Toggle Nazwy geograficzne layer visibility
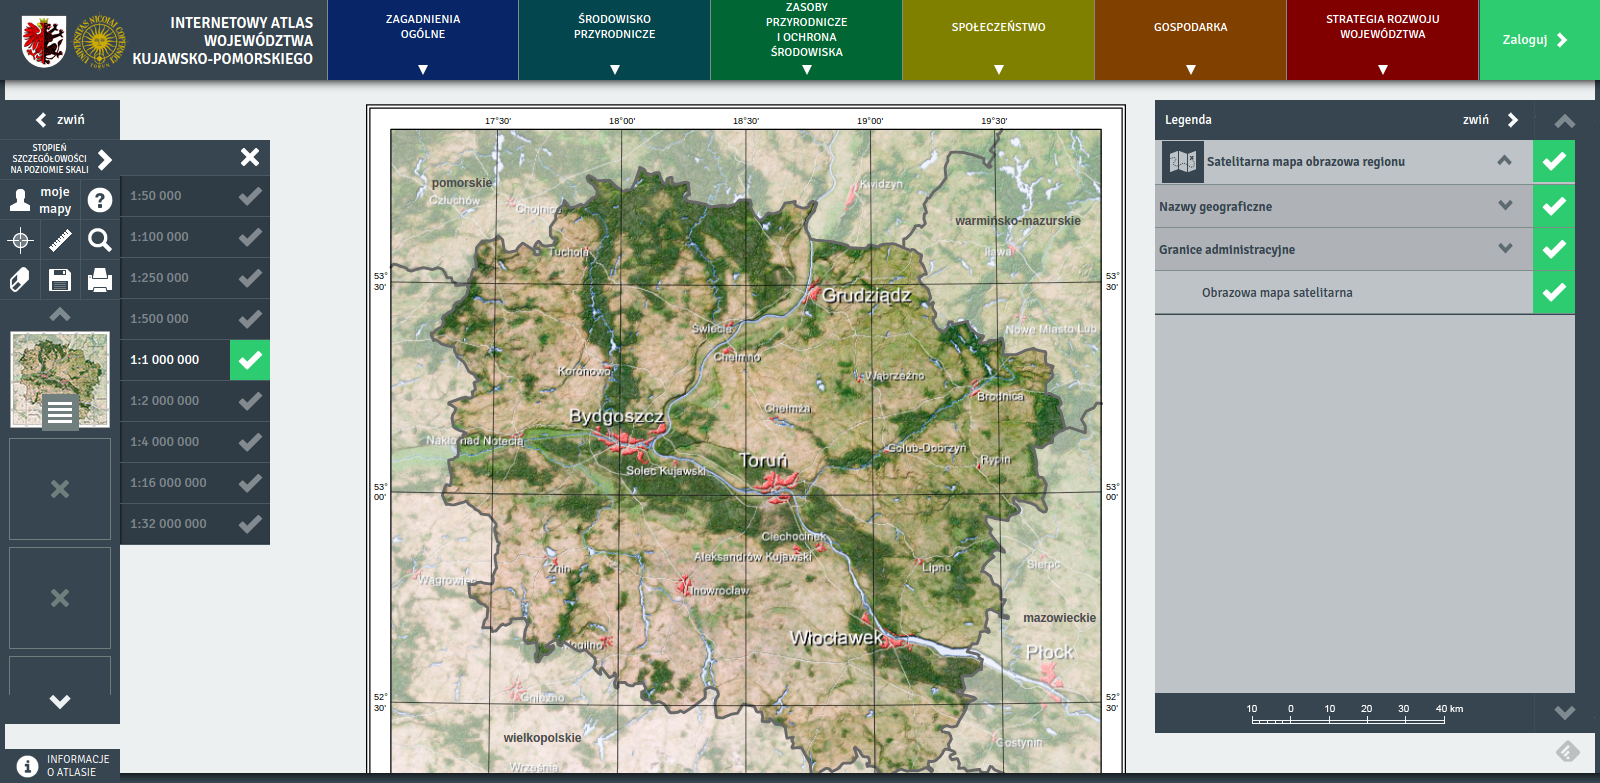 coord(1553,206)
